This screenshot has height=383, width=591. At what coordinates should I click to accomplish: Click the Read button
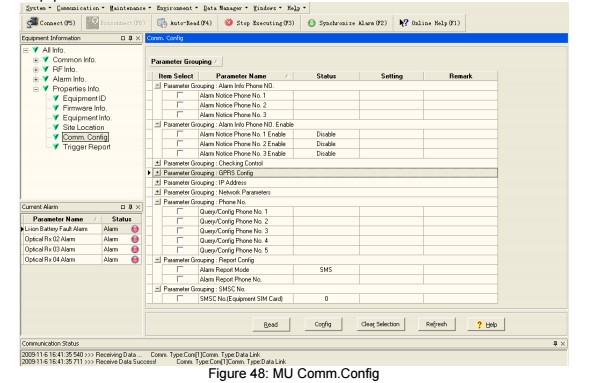pyautogui.click(x=271, y=325)
